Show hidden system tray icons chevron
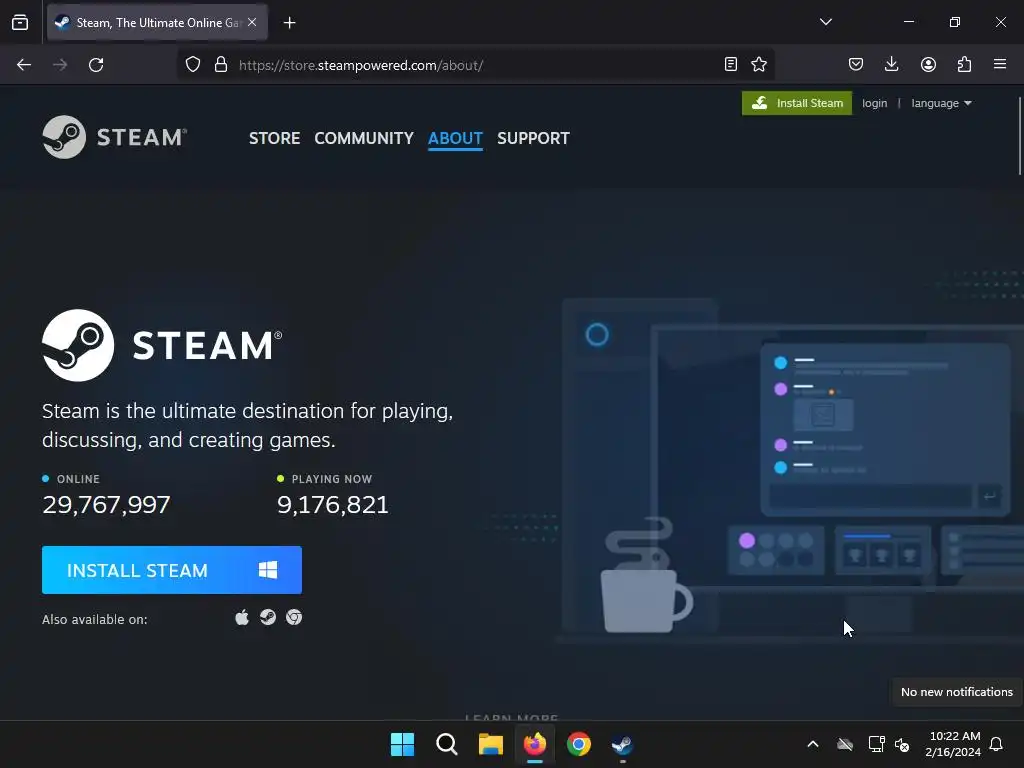This screenshot has height=768, width=1024. click(813, 744)
